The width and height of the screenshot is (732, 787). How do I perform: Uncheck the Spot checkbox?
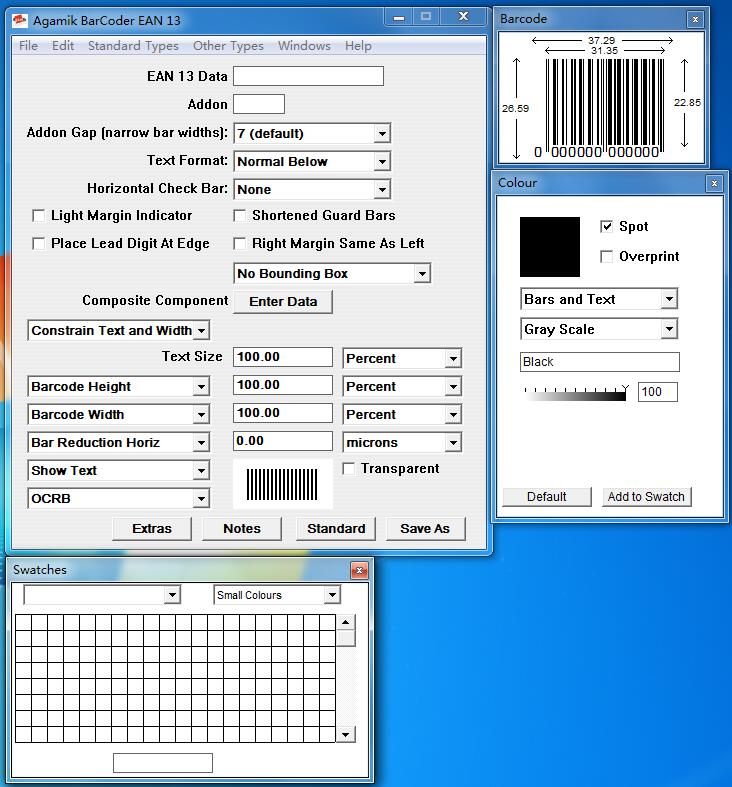pyautogui.click(x=606, y=227)
